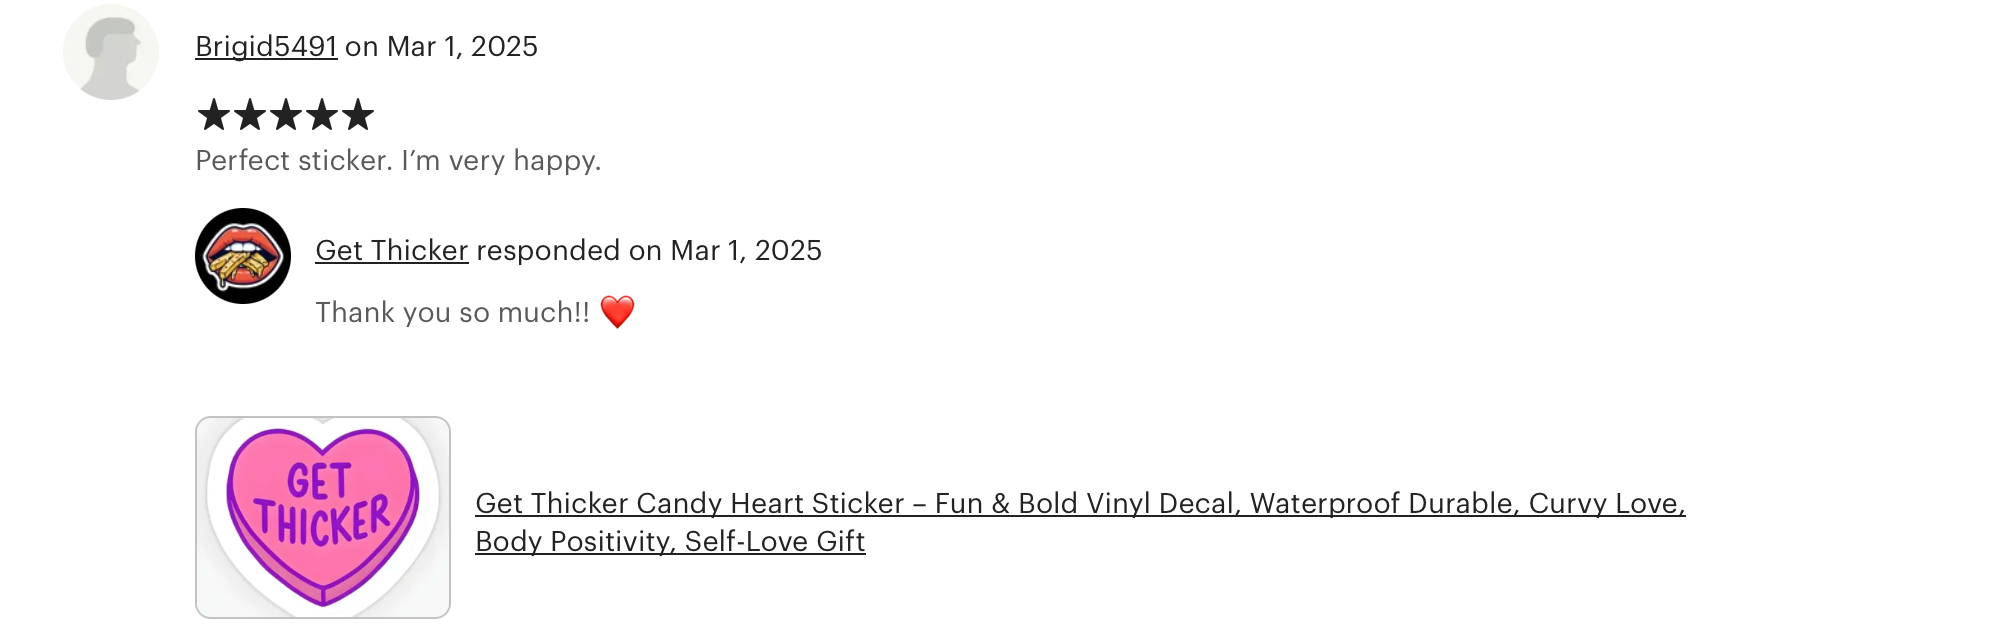Click the fourth rating star
This screenshot has height=644, width=2000.
tap(322, 115)
